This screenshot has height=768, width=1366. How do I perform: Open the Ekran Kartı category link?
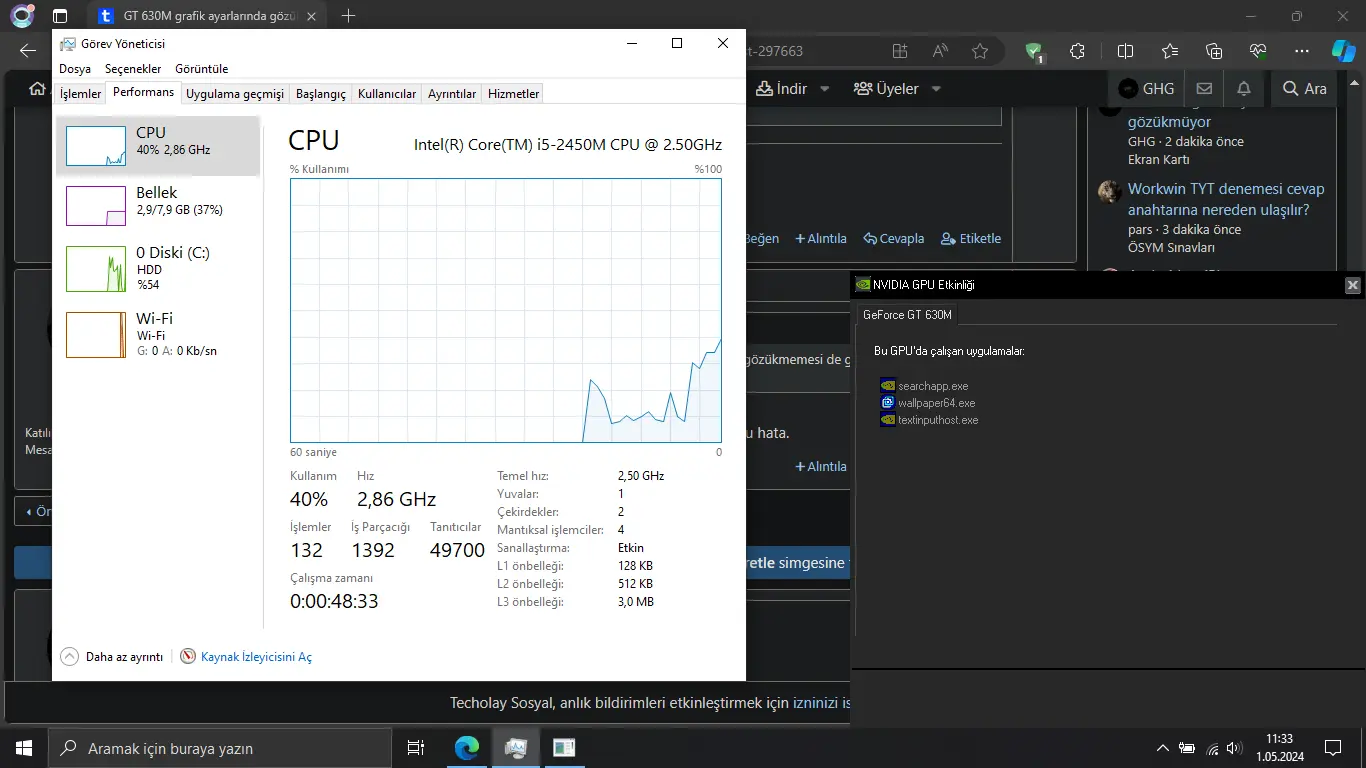(1159, 159)
